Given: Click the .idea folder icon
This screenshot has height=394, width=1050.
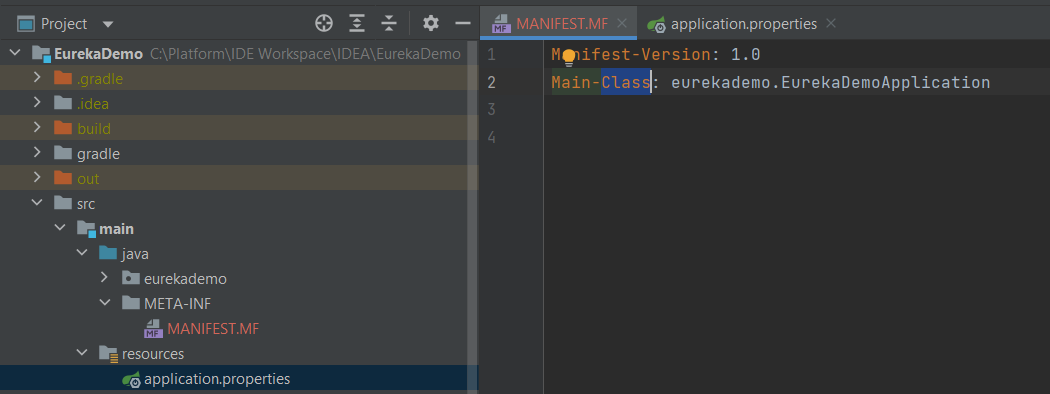Looking at the screenshot, I should click(63, 103).
